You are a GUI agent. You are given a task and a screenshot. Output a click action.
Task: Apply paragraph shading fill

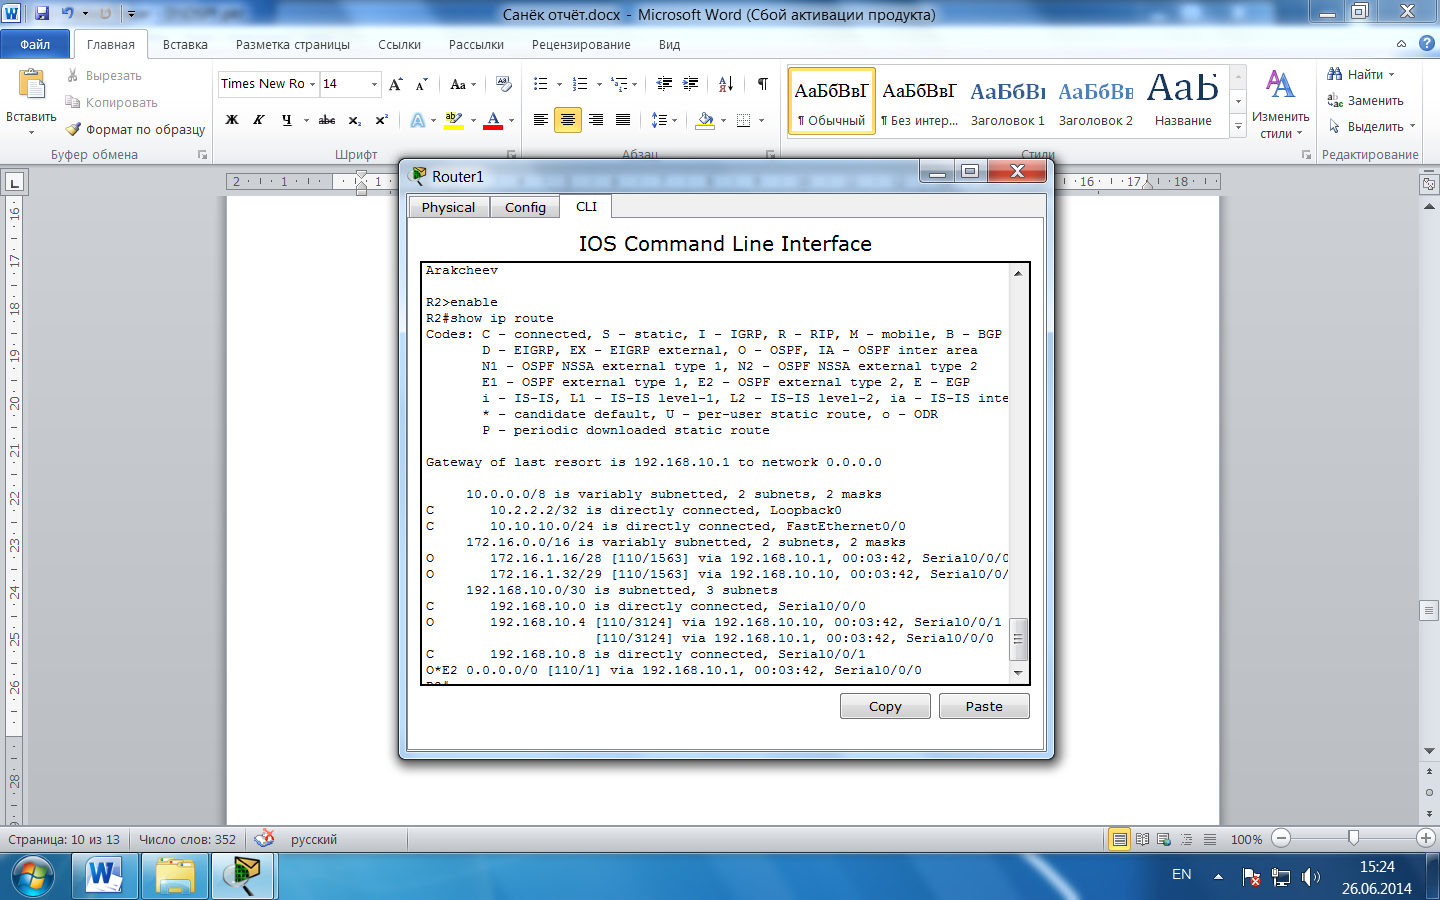click(705, 120)
